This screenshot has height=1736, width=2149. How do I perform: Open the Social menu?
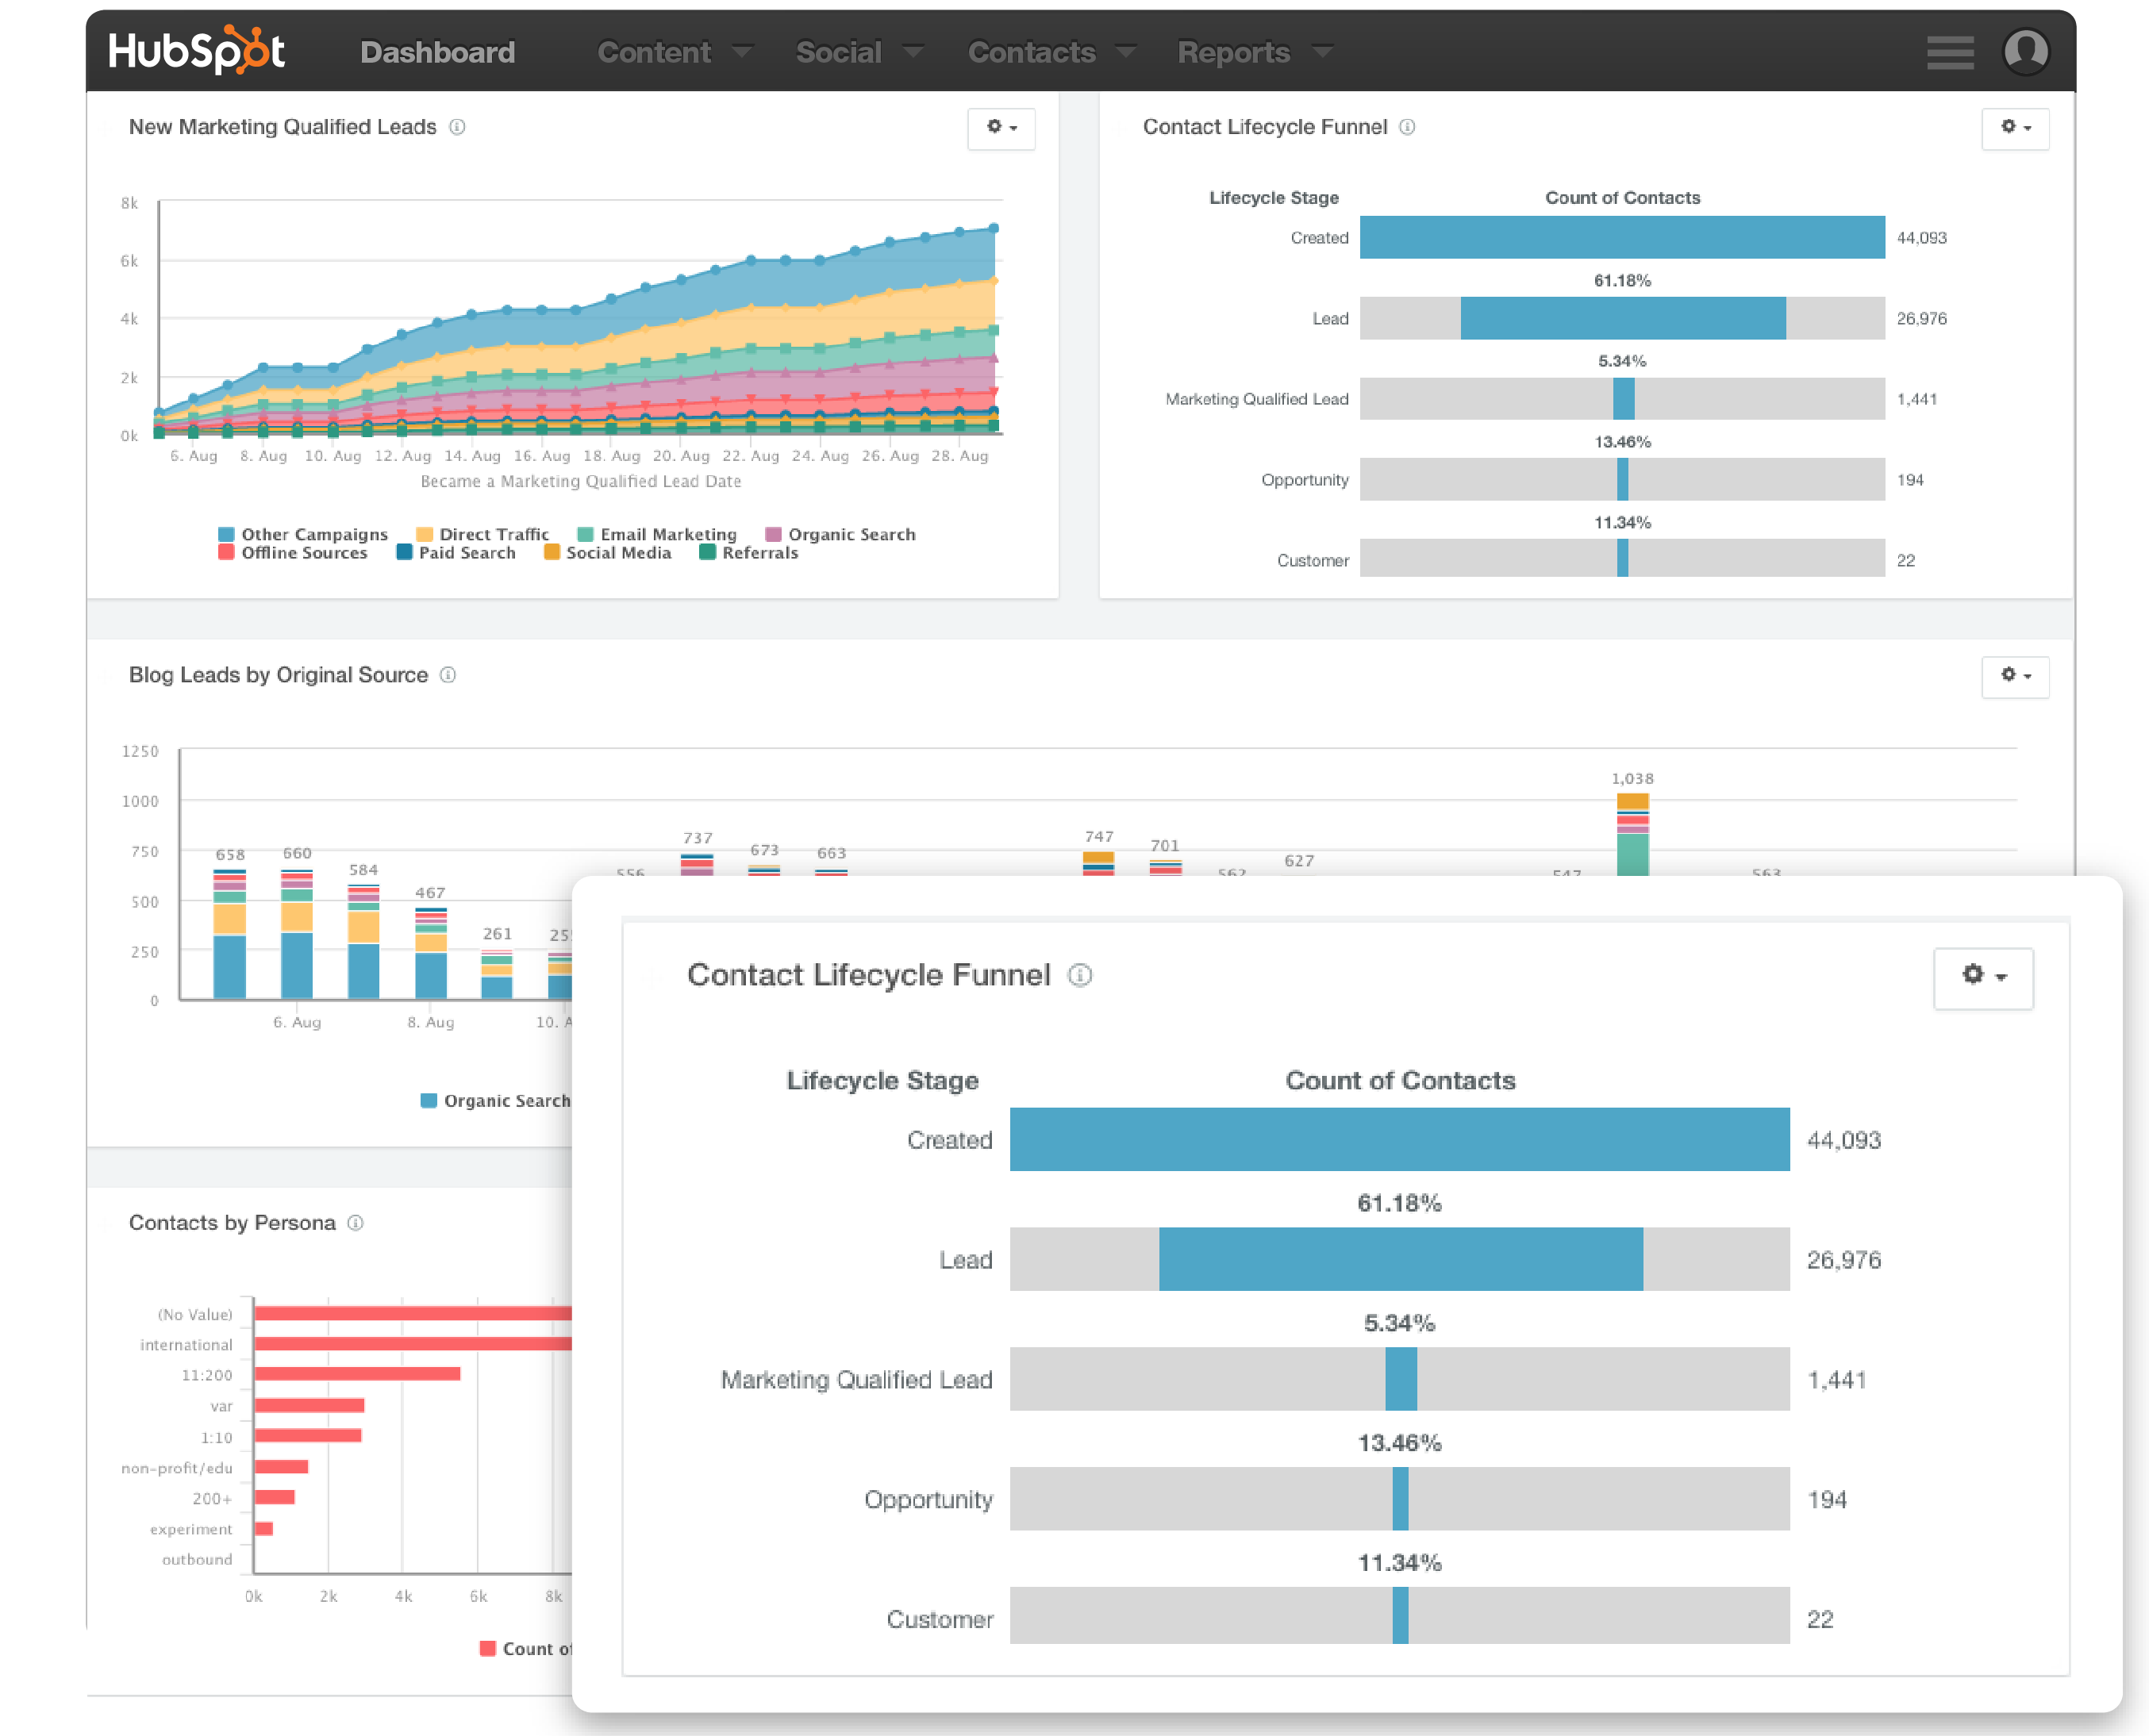[x=838, y=52]
